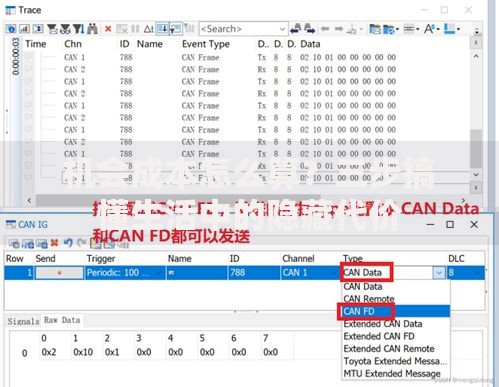499x387 pixels.
Task: Select Extended CAN Data in the list
Action: (396, 324)
